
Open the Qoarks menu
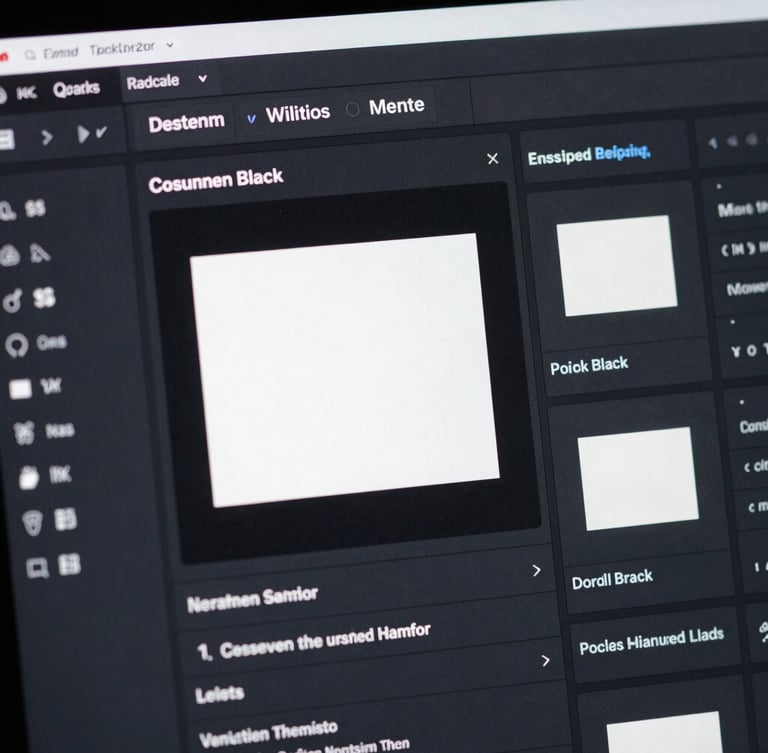[76, 89]
